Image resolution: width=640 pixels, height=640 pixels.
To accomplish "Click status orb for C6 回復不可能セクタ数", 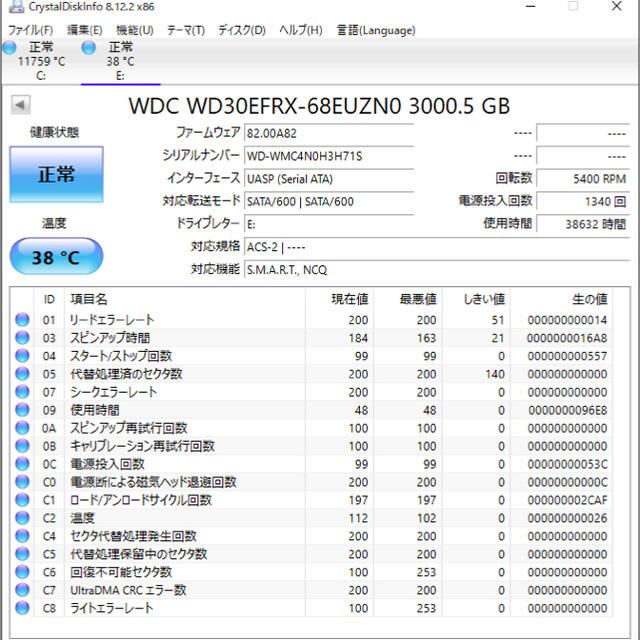I will 22,571.
